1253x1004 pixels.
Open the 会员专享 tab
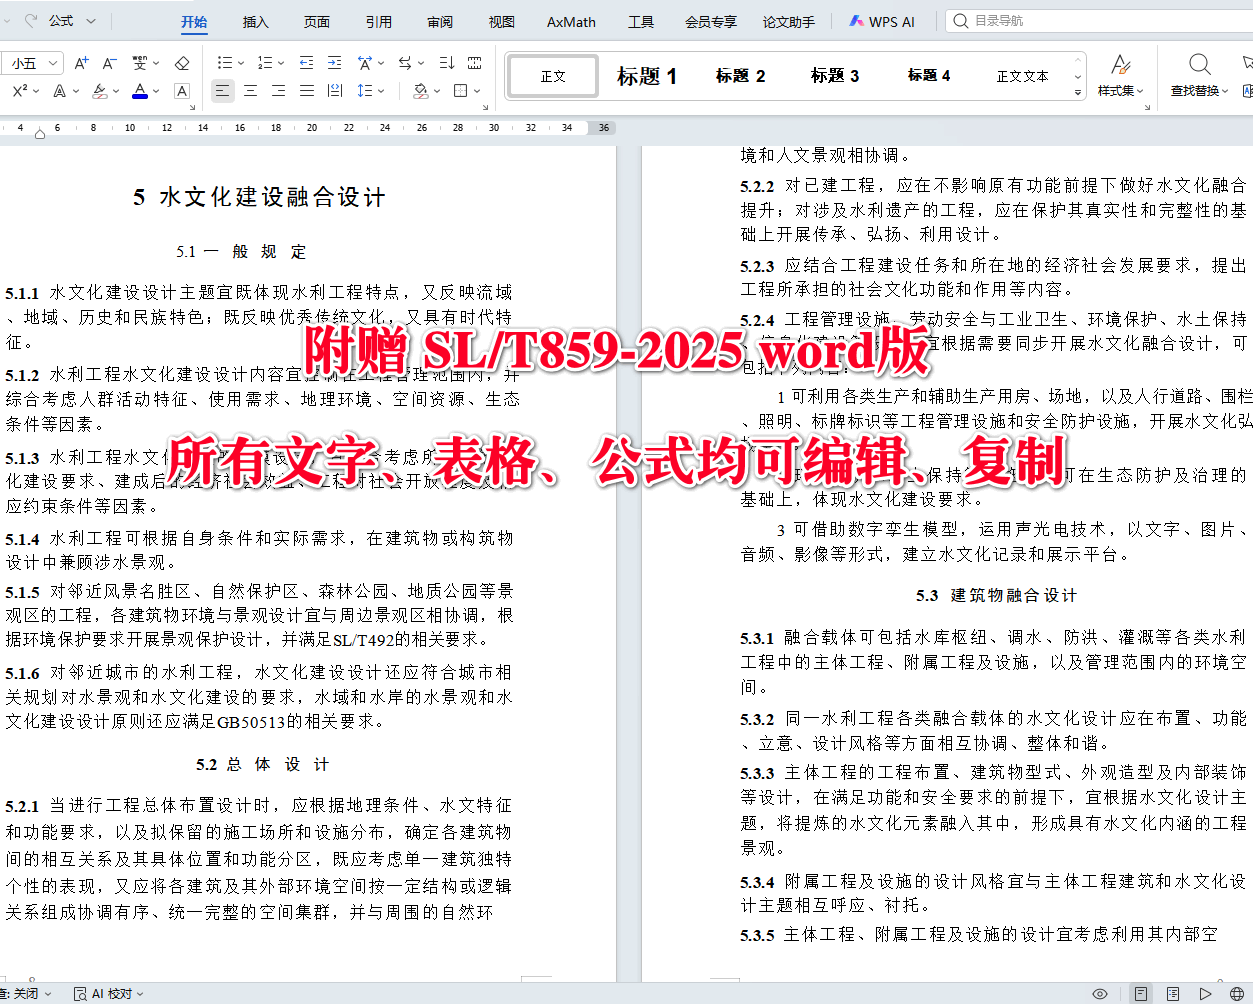click(x=711, y=21)
